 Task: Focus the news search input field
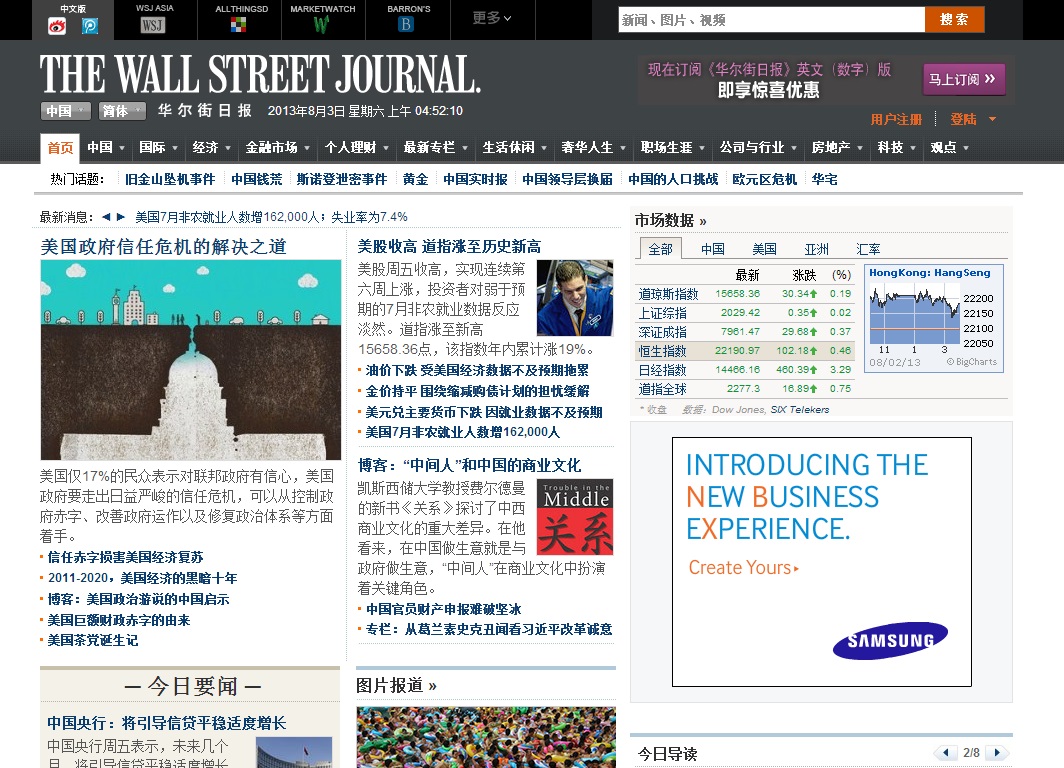click(x=772, y=20)
